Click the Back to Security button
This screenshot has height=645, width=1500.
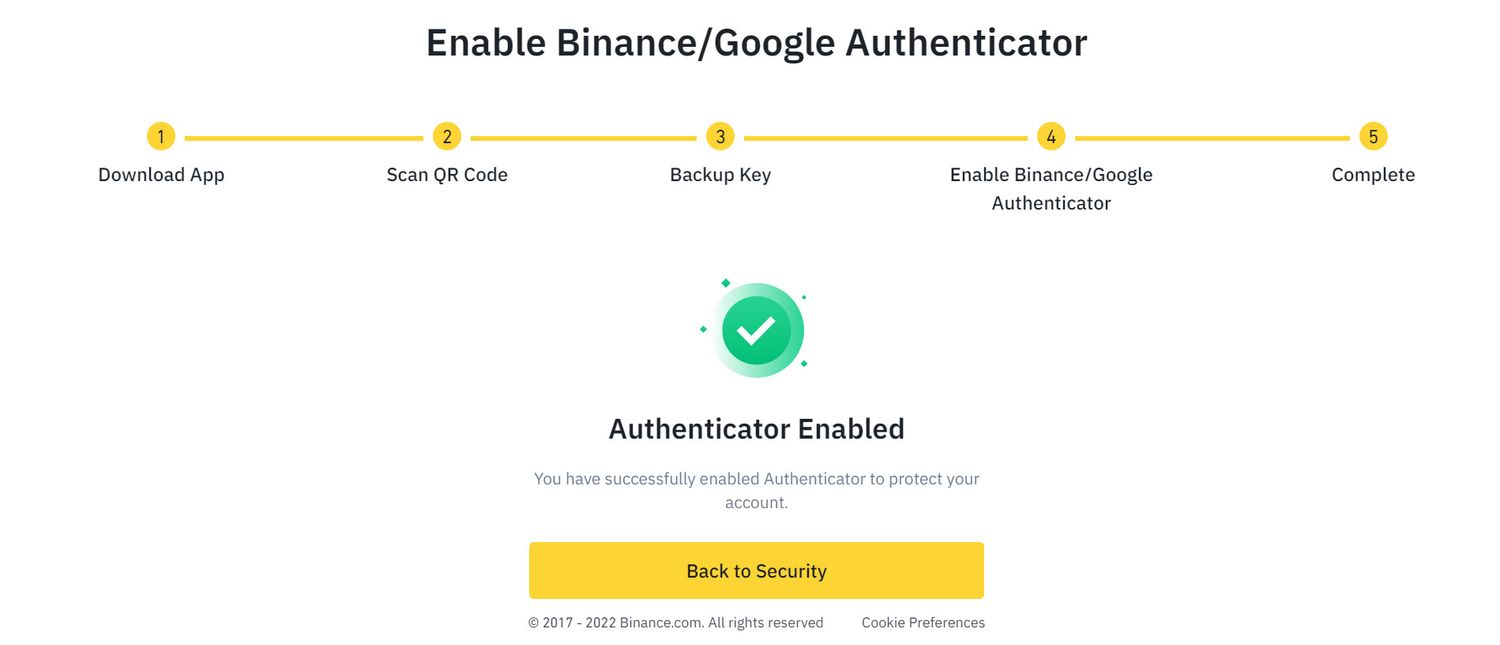(757, 570)
